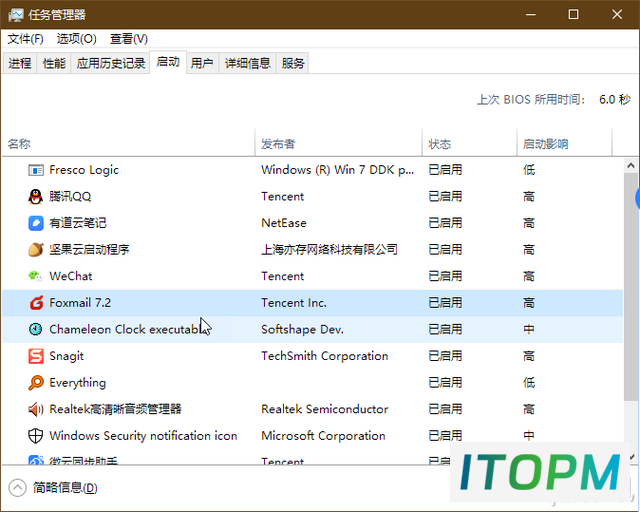Switch to the 用户 tab

coord(202,63)
